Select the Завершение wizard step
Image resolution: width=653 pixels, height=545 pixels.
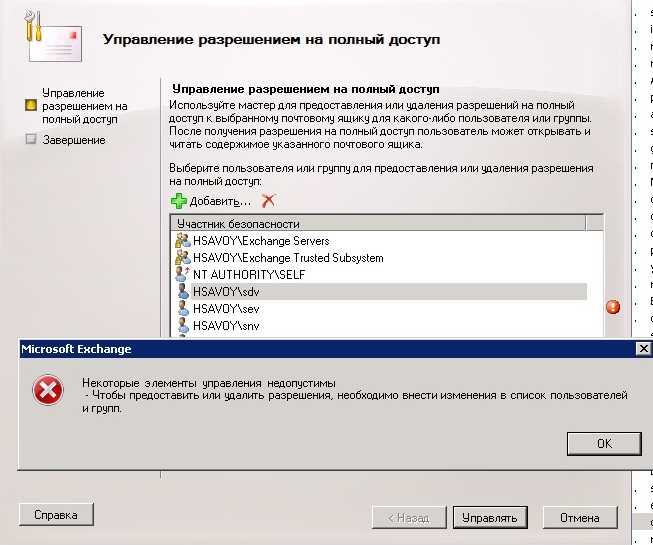coord(74,141)
